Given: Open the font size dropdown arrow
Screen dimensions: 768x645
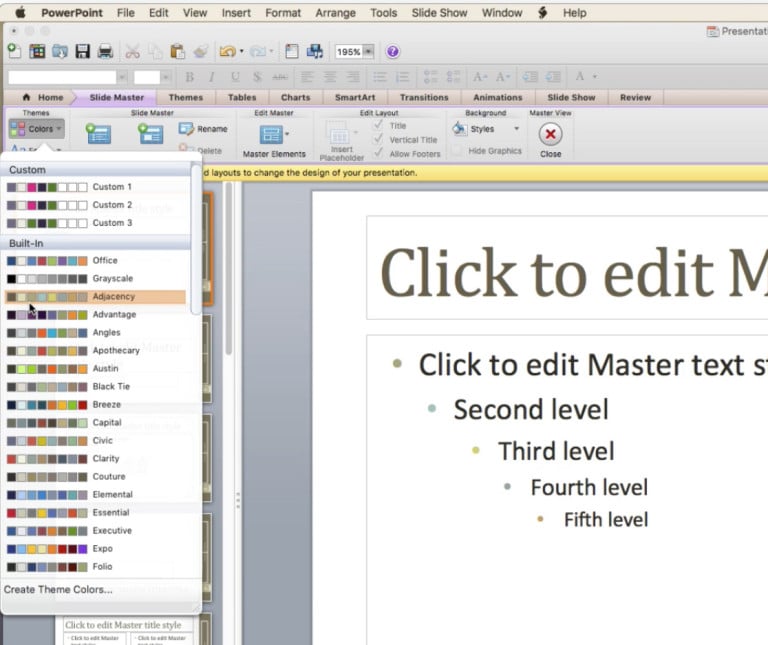Looking at the screenshot, I should coord(166,77).
